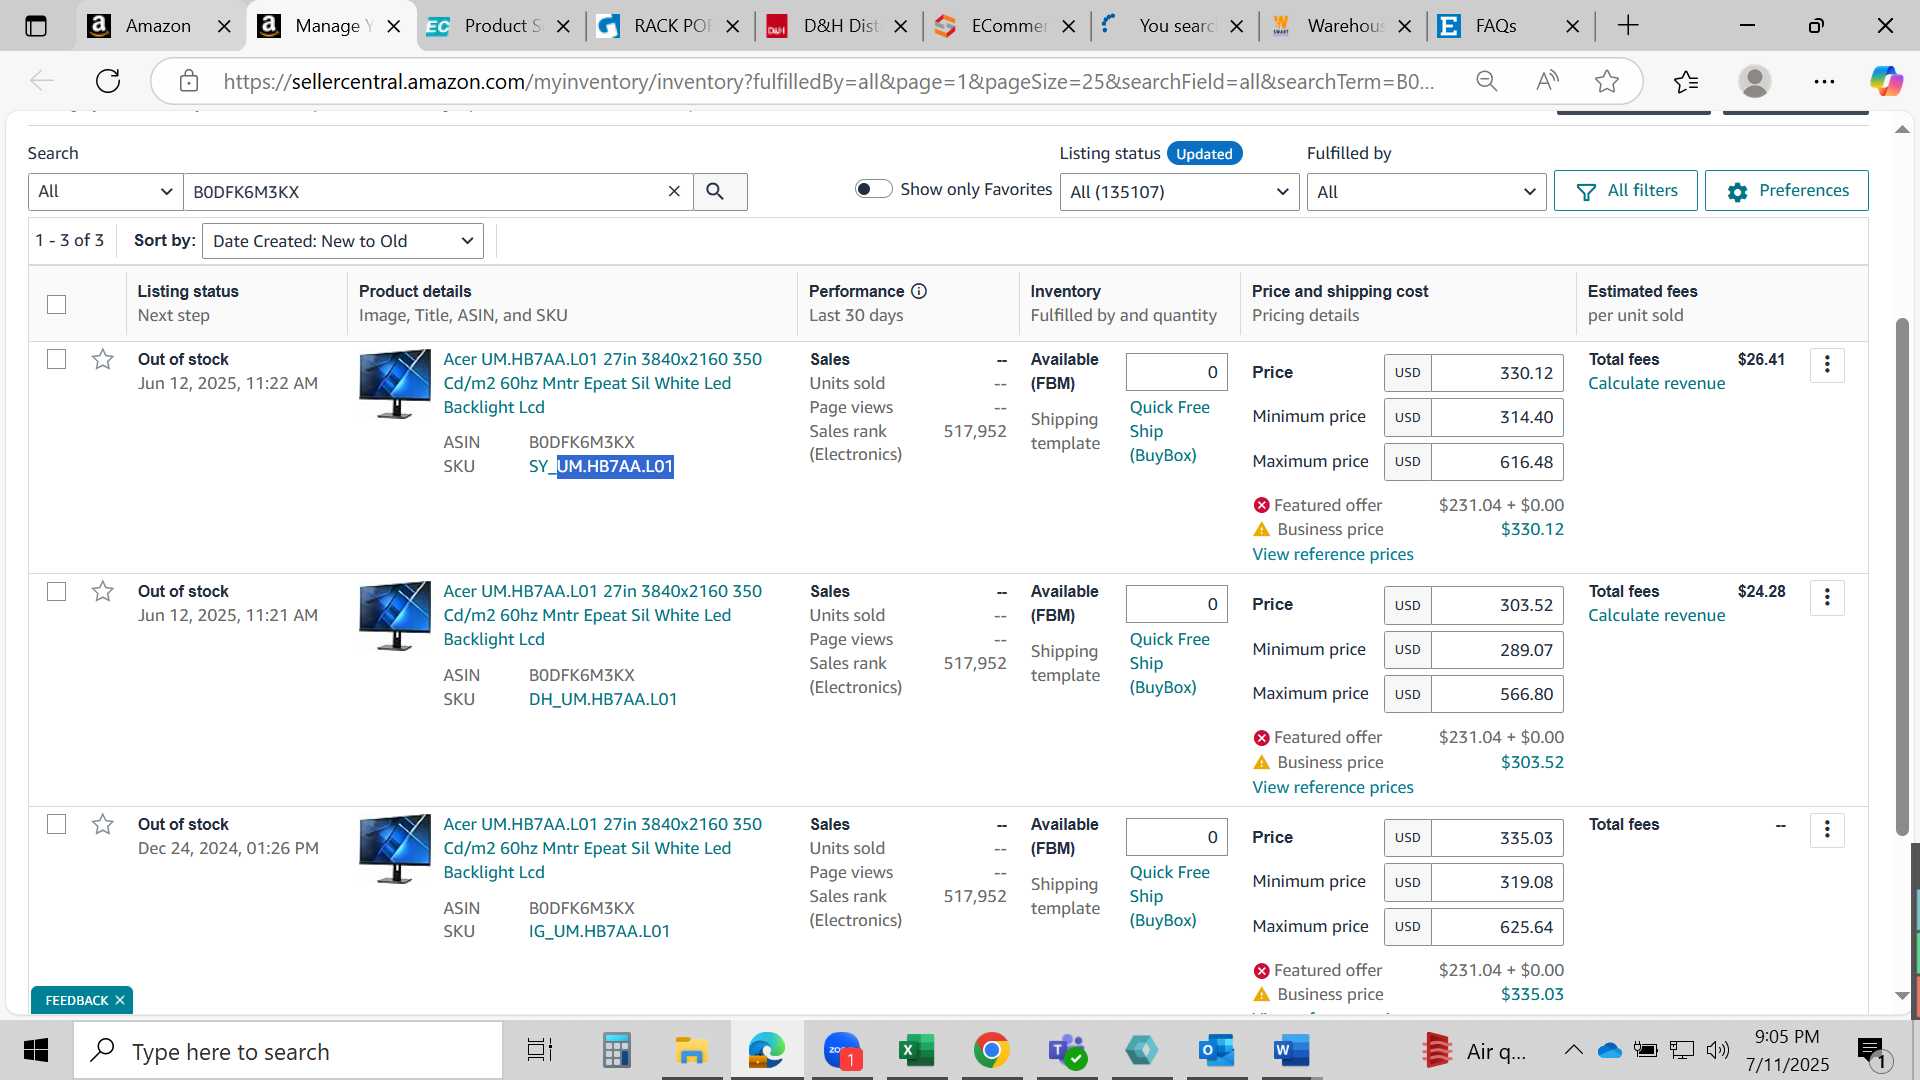
Task: Close the FEEDBACK tab
Action: point(120,1000)
